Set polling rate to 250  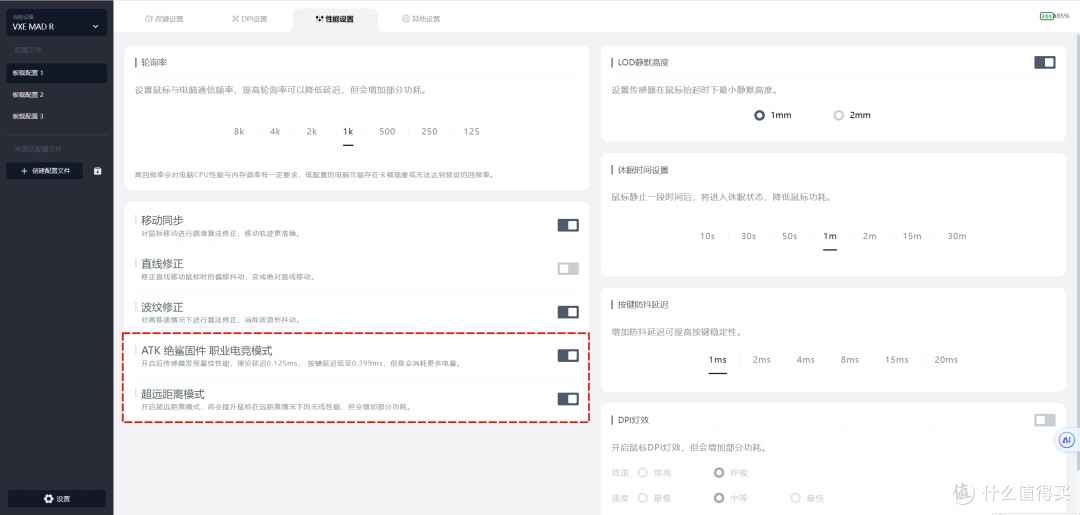(x=429, y=132)
